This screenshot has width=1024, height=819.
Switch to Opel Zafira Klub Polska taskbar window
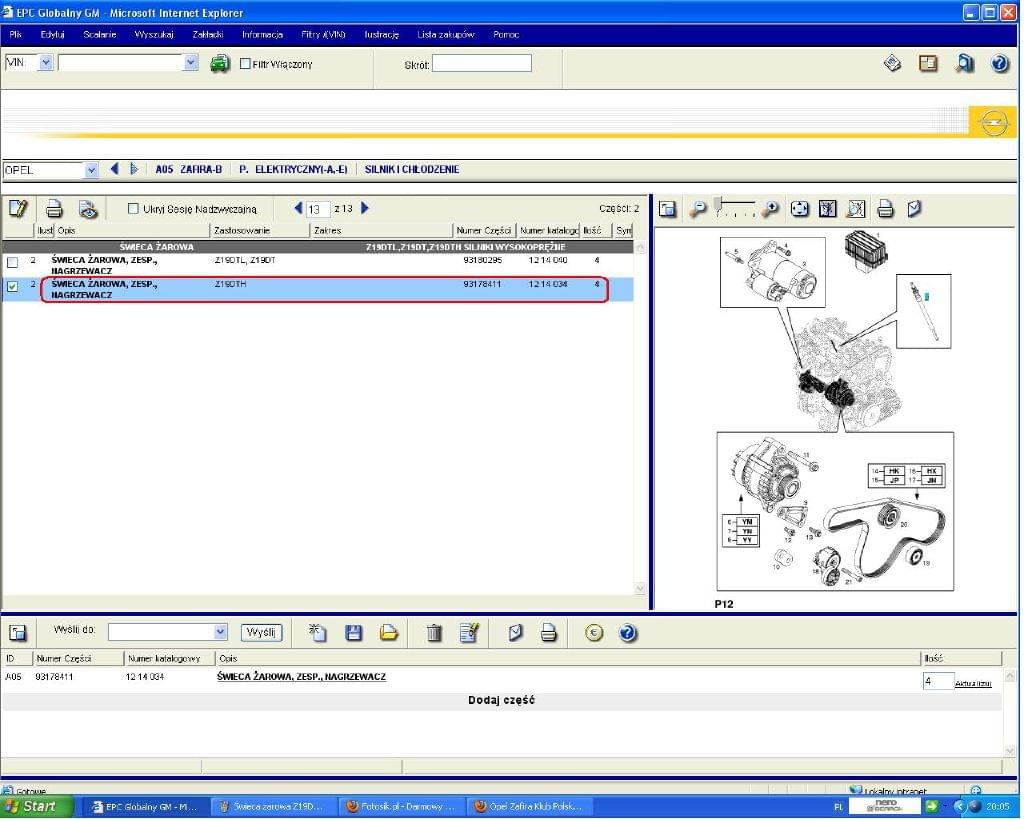531,807
